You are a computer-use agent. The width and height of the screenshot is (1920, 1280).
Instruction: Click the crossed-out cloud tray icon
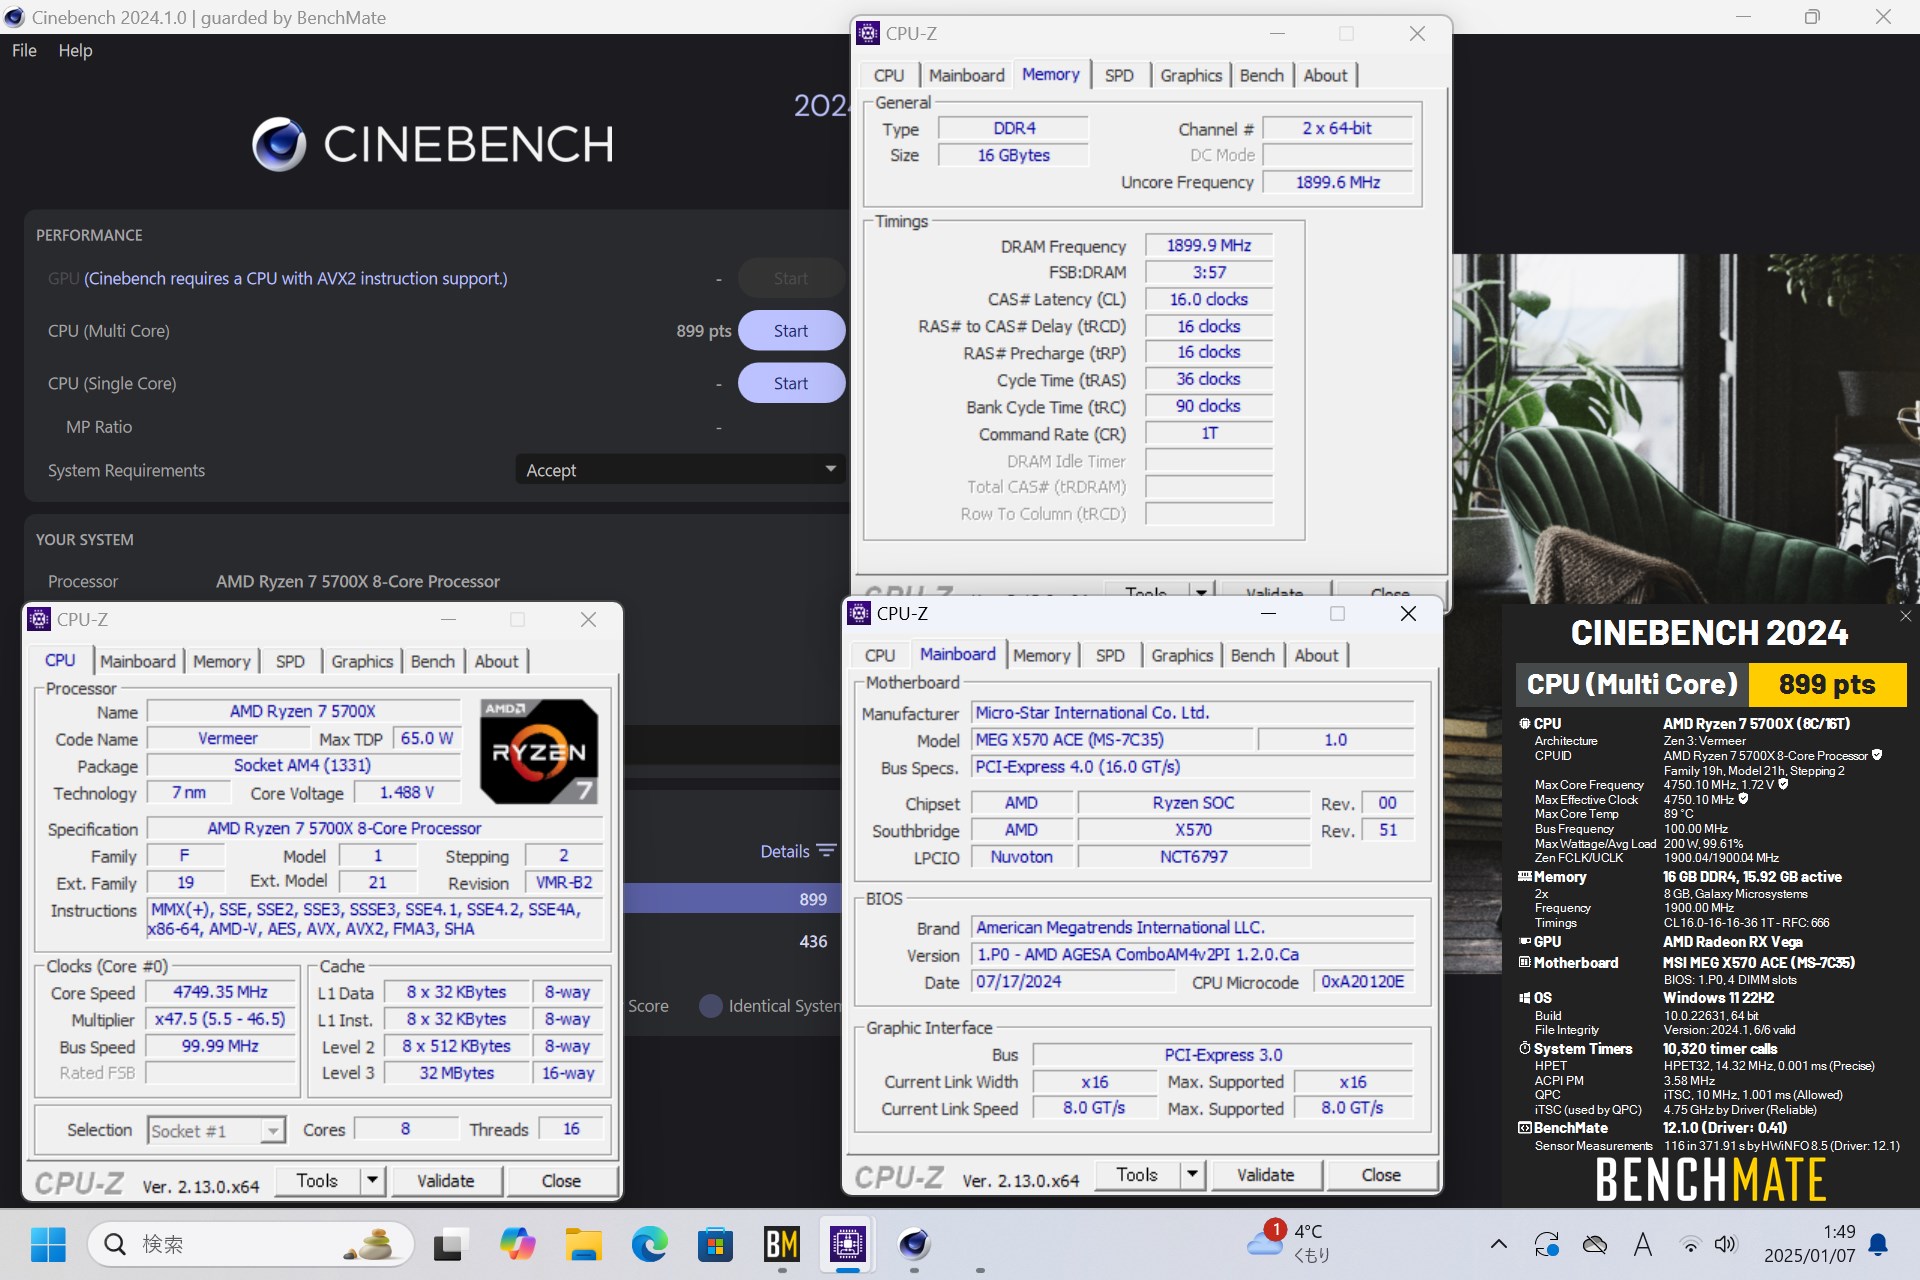1595,1245
